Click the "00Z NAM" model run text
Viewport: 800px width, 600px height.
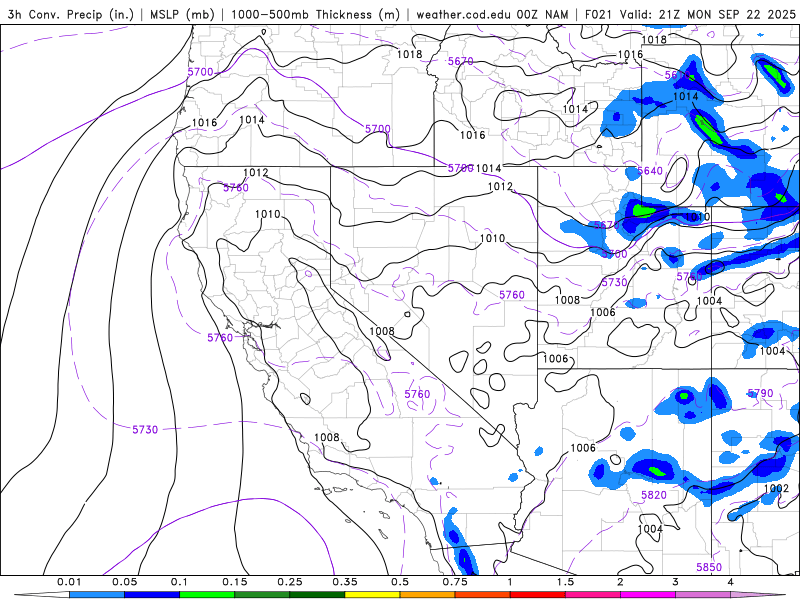click(x=542, y=14)
